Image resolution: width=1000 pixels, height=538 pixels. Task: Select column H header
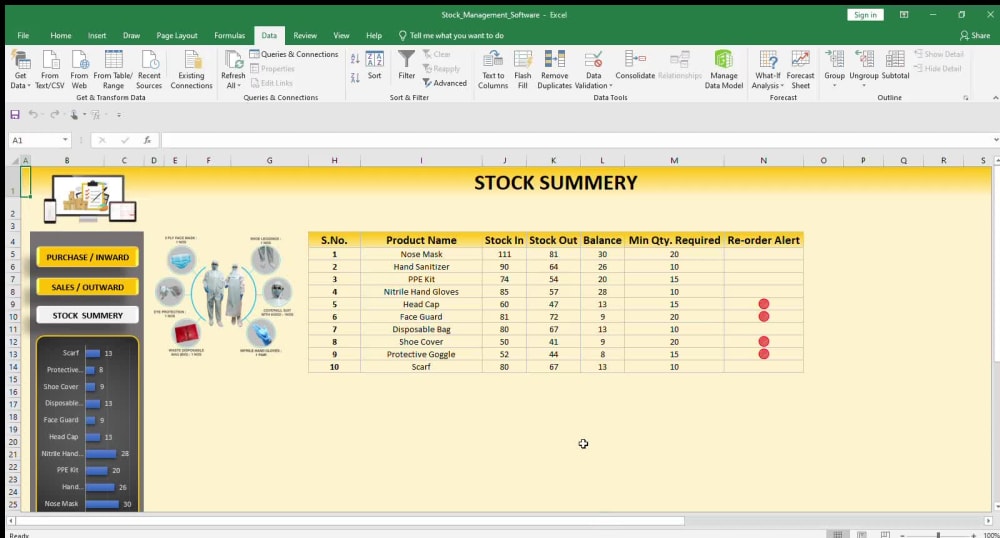click(334, 160)
